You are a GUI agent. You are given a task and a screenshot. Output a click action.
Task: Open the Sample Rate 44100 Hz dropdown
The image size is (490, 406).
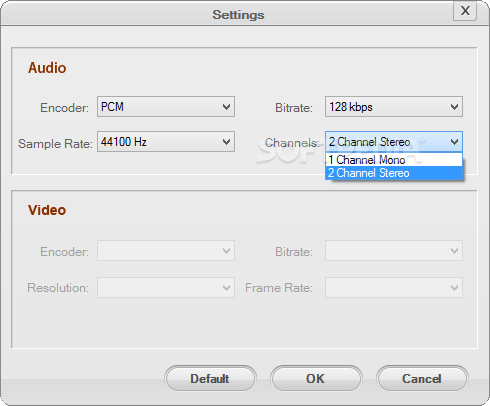[166, 142]
